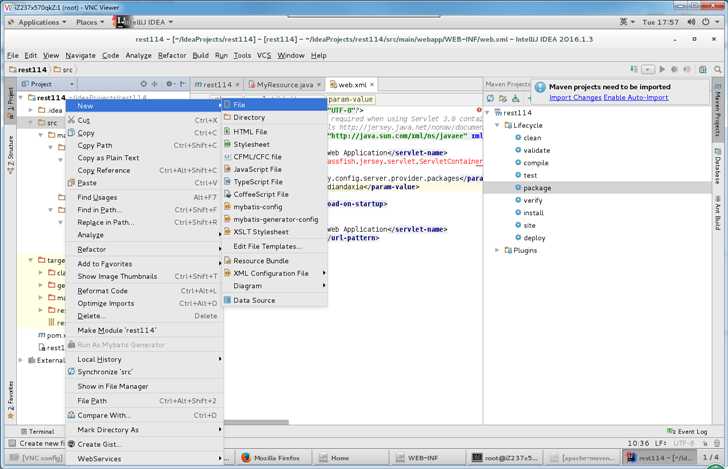Open the Database side tab
The height and width of the screenshot is (469, 728).
pyautogui.click(x=718, y=167)
